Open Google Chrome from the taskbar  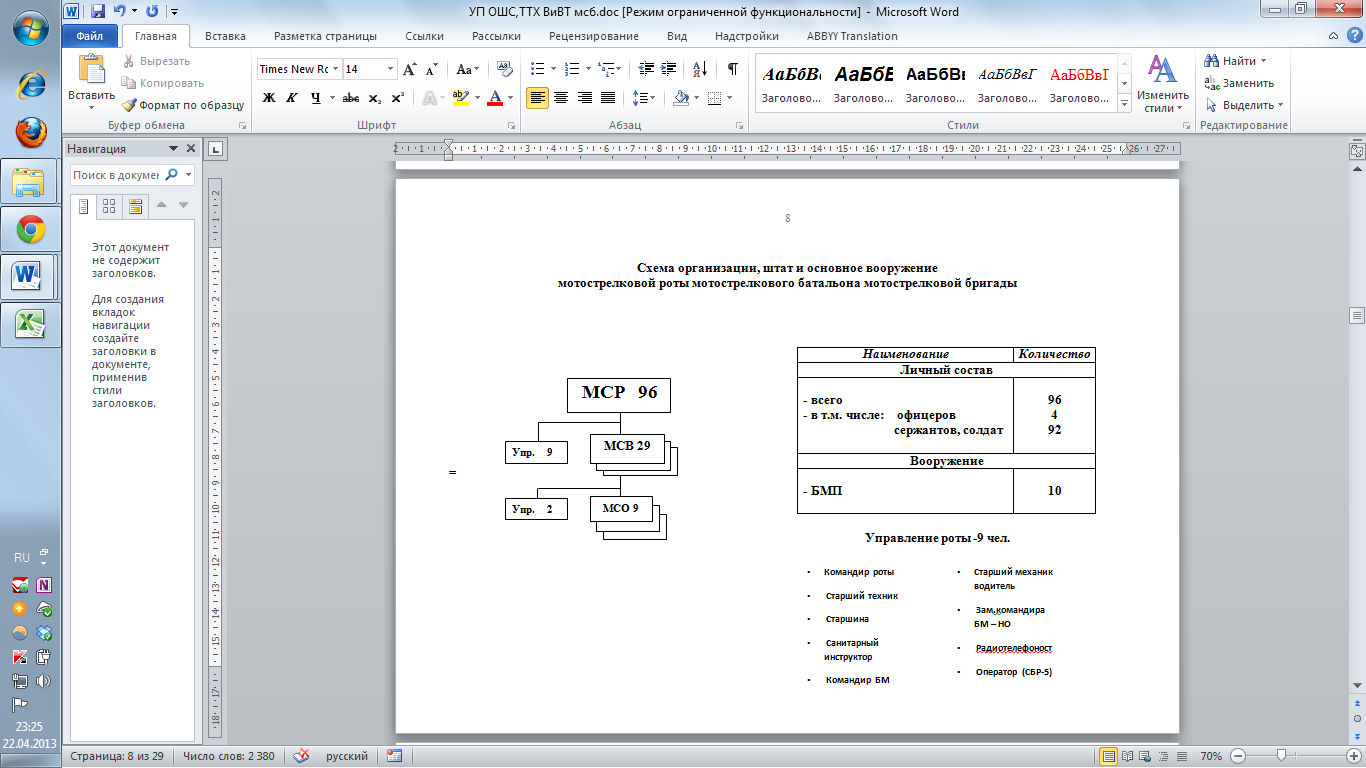(x=30, y=231)
